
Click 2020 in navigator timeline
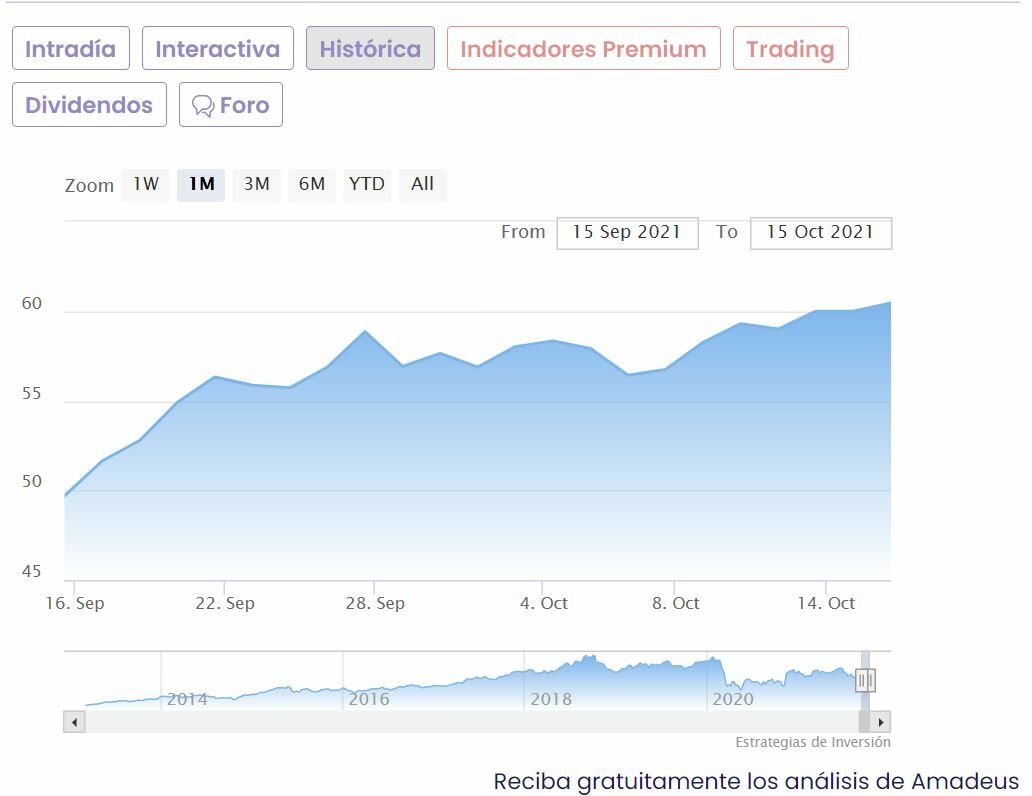coord(733,699)
